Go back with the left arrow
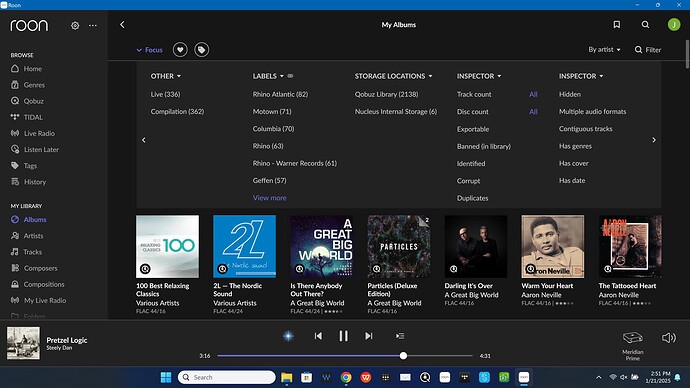The image size is (690, 388). (x=122, y=25)
